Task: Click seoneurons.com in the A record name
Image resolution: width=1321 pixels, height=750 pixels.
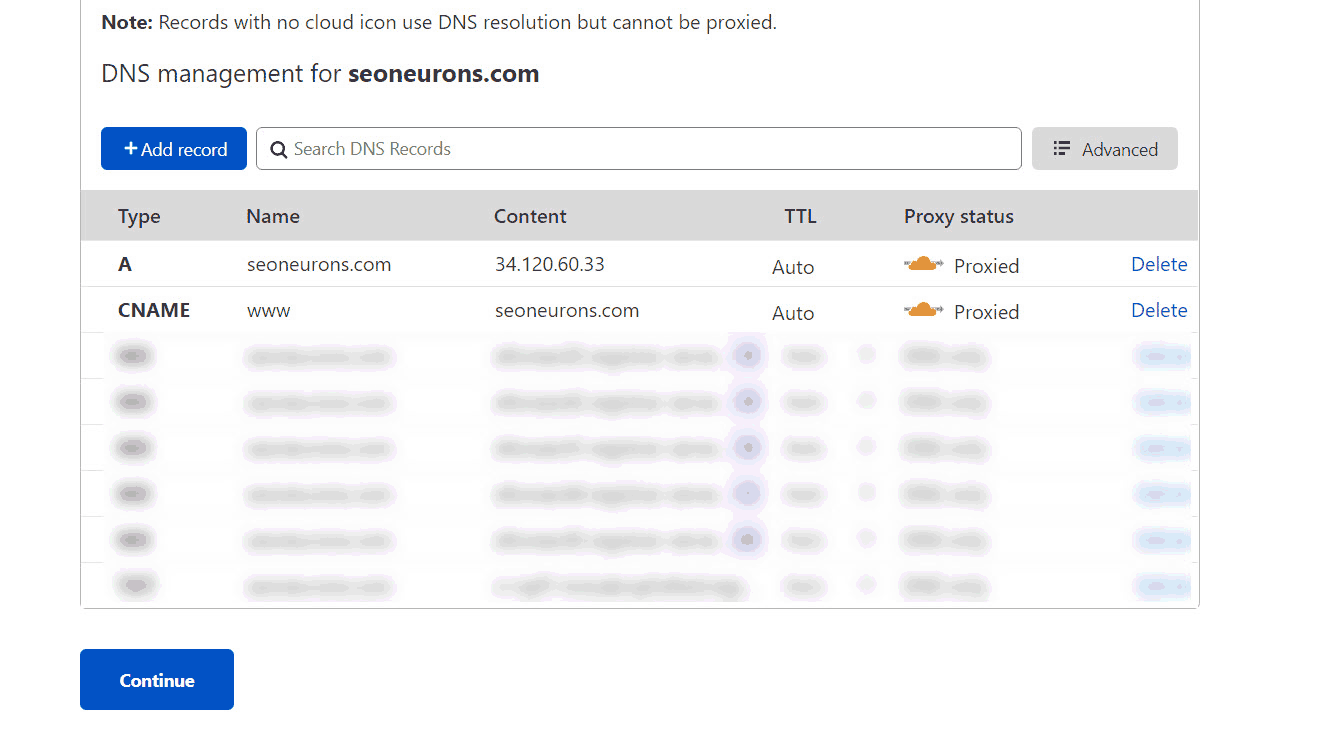Action: tap(319, 264)
